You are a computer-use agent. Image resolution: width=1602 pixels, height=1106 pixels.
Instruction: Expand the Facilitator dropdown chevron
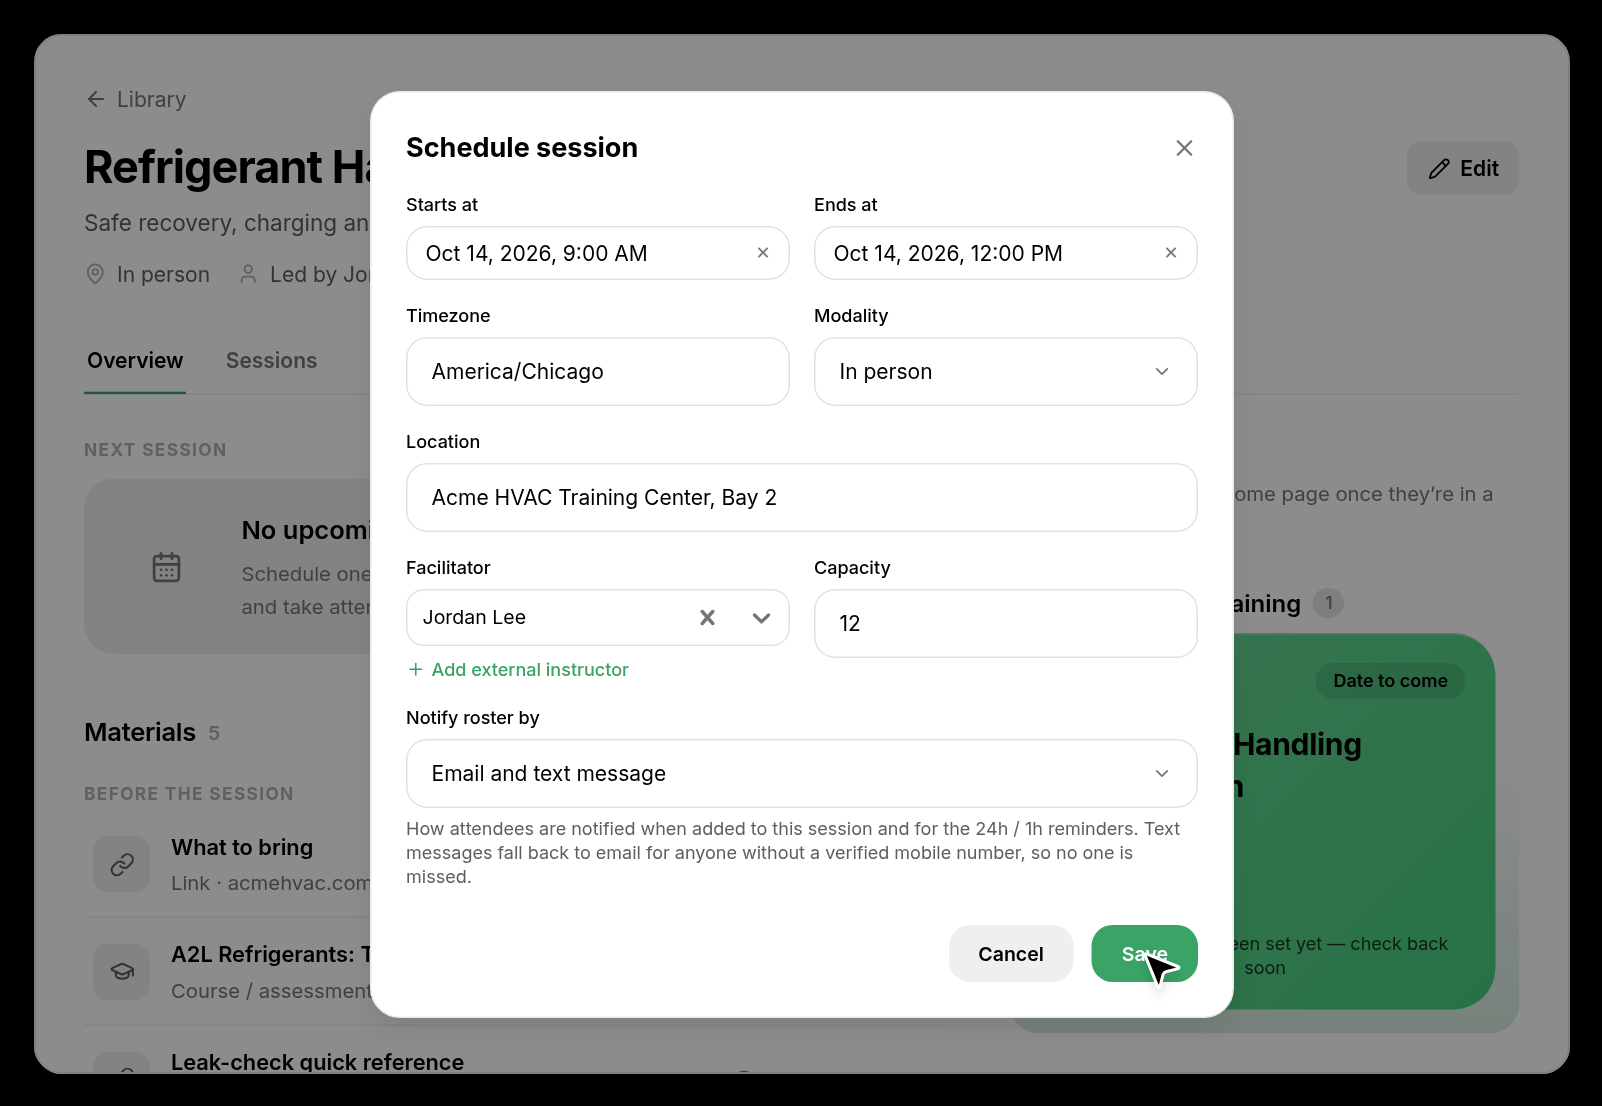pyautogui.click(x=761, y=618)
